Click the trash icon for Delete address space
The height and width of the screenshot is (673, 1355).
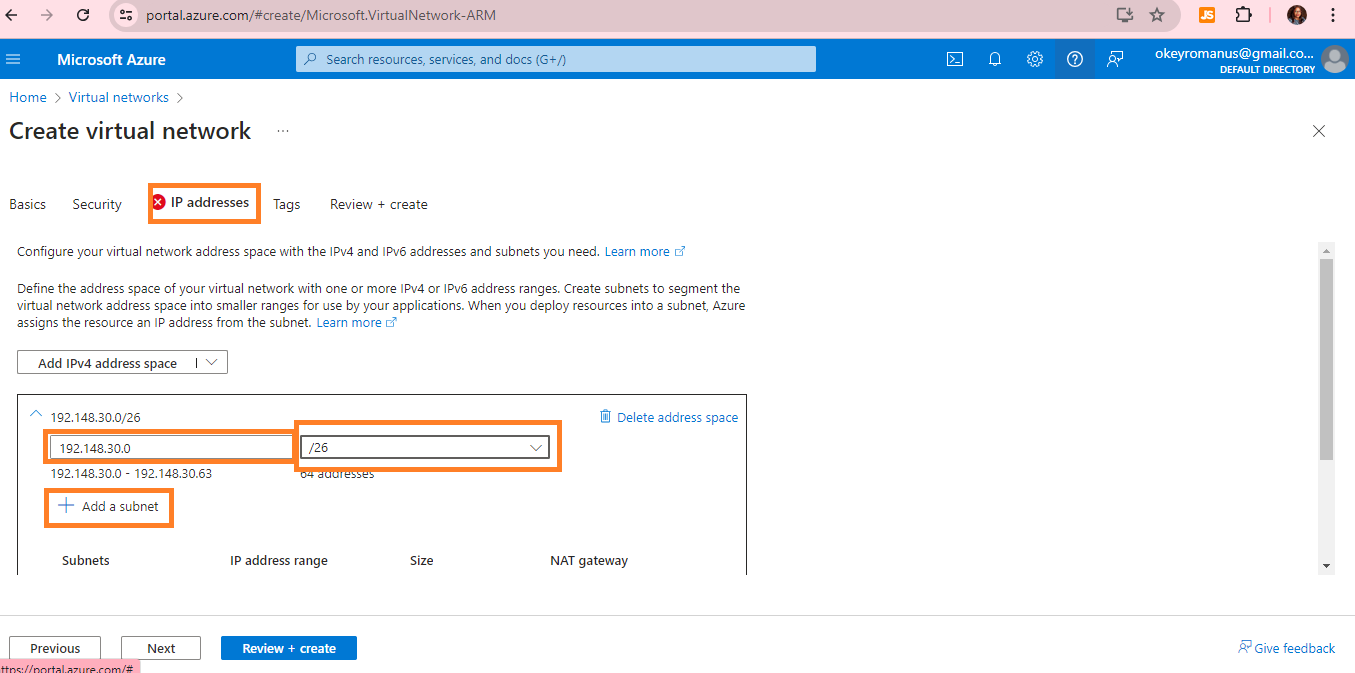[x=605, y=417]
